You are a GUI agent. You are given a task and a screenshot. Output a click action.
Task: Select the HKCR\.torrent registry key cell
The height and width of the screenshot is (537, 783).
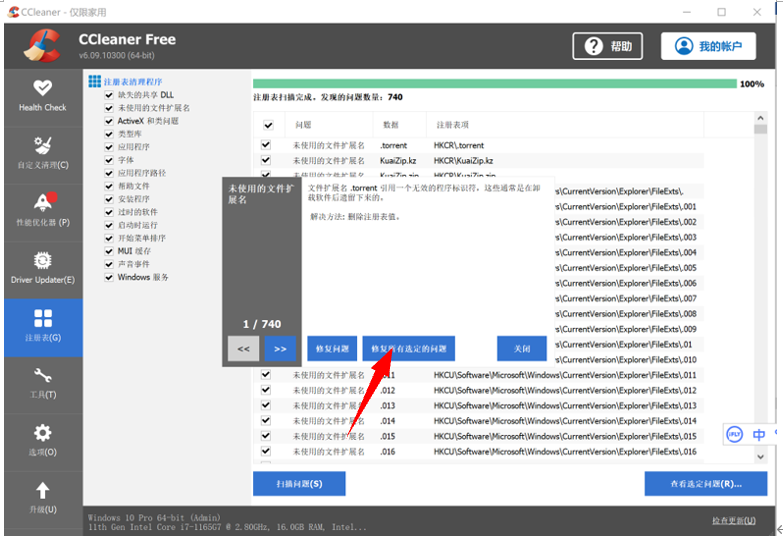[459, 145]
